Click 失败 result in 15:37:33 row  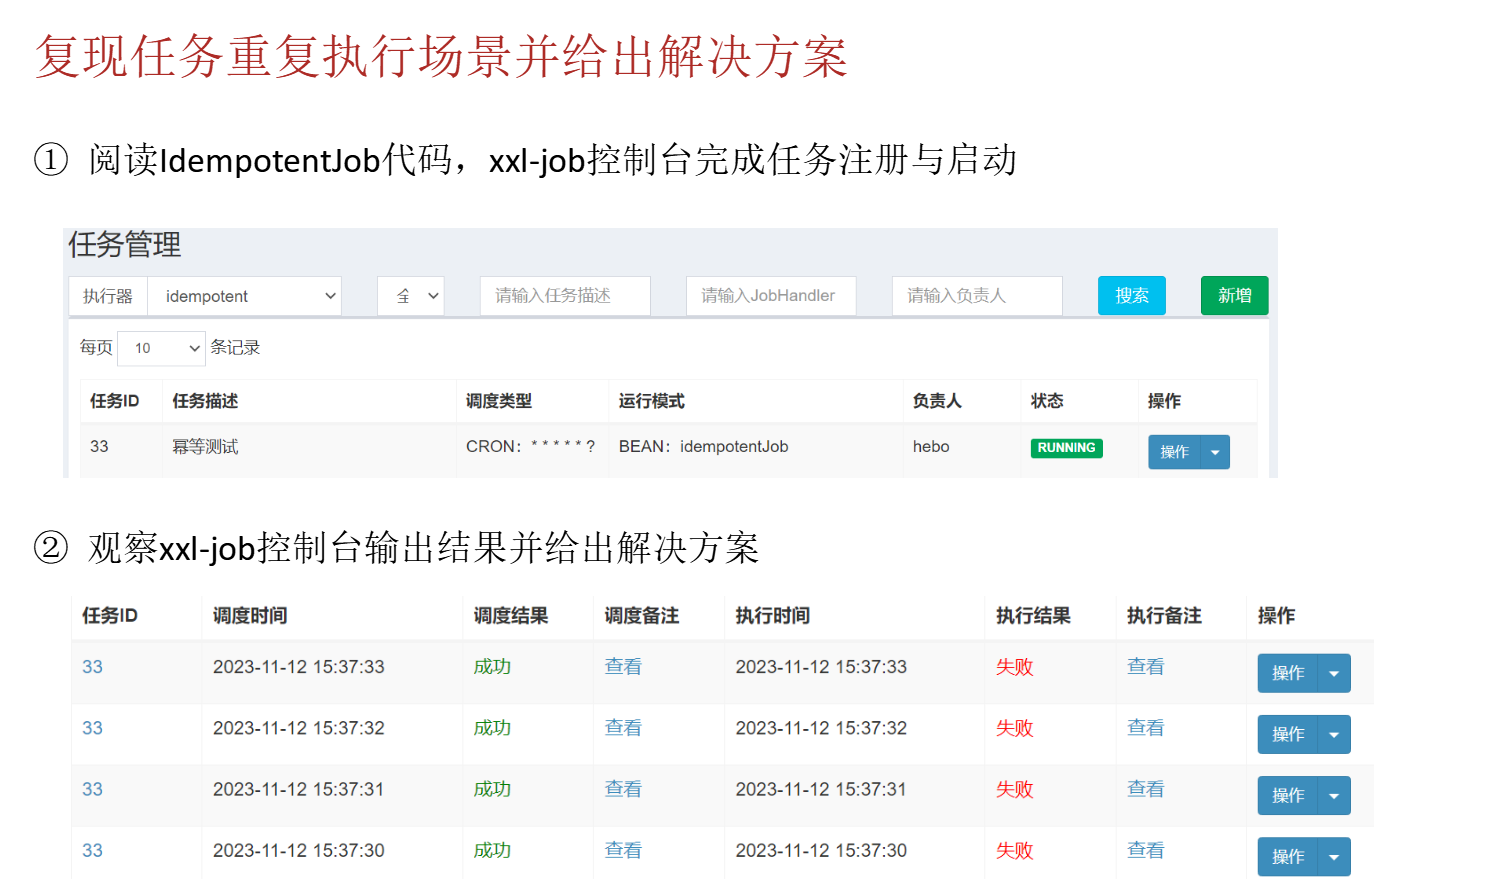[x=1014, y=667]
